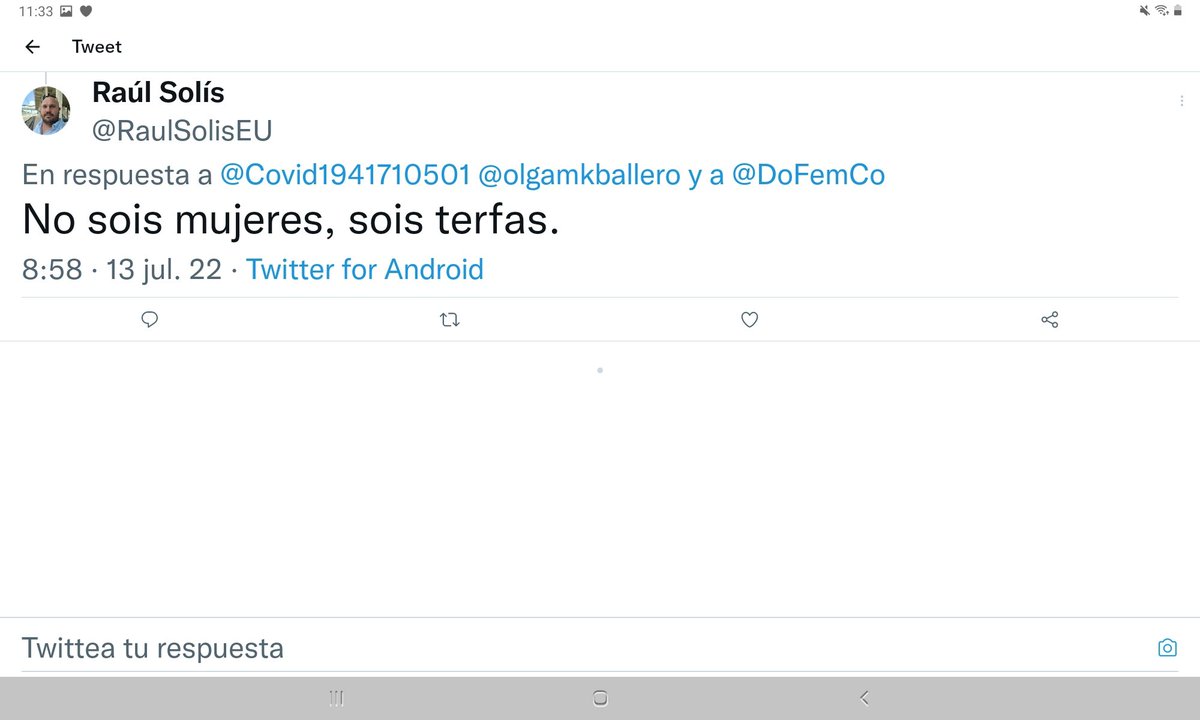This screenshot has height=720, width=1200.
Task: Share the tweet via the share icon
Action: [1049, 320]
